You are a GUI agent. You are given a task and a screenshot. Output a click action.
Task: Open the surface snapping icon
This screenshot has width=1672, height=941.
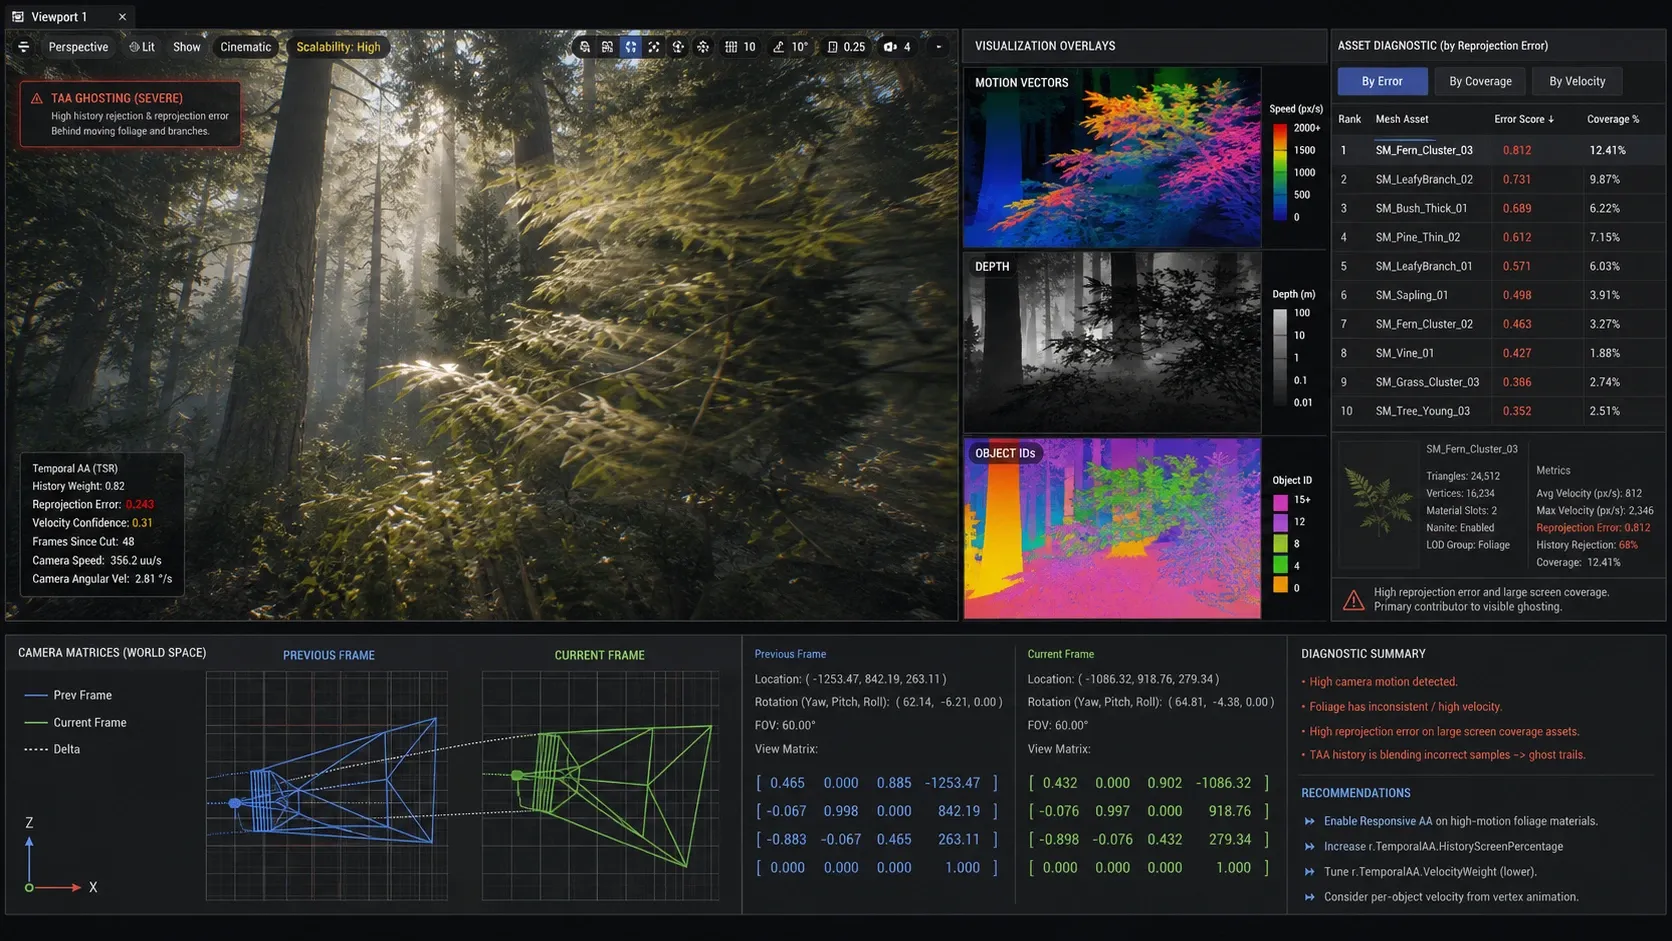(703, 47)
